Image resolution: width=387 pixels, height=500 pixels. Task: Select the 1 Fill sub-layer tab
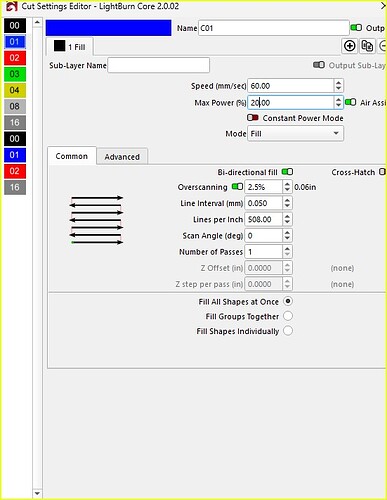[69, 46]
